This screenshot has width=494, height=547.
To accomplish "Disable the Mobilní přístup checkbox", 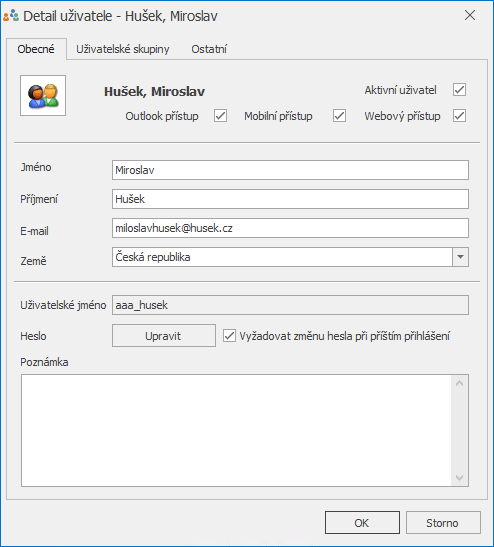I will (x=339, y=115).
